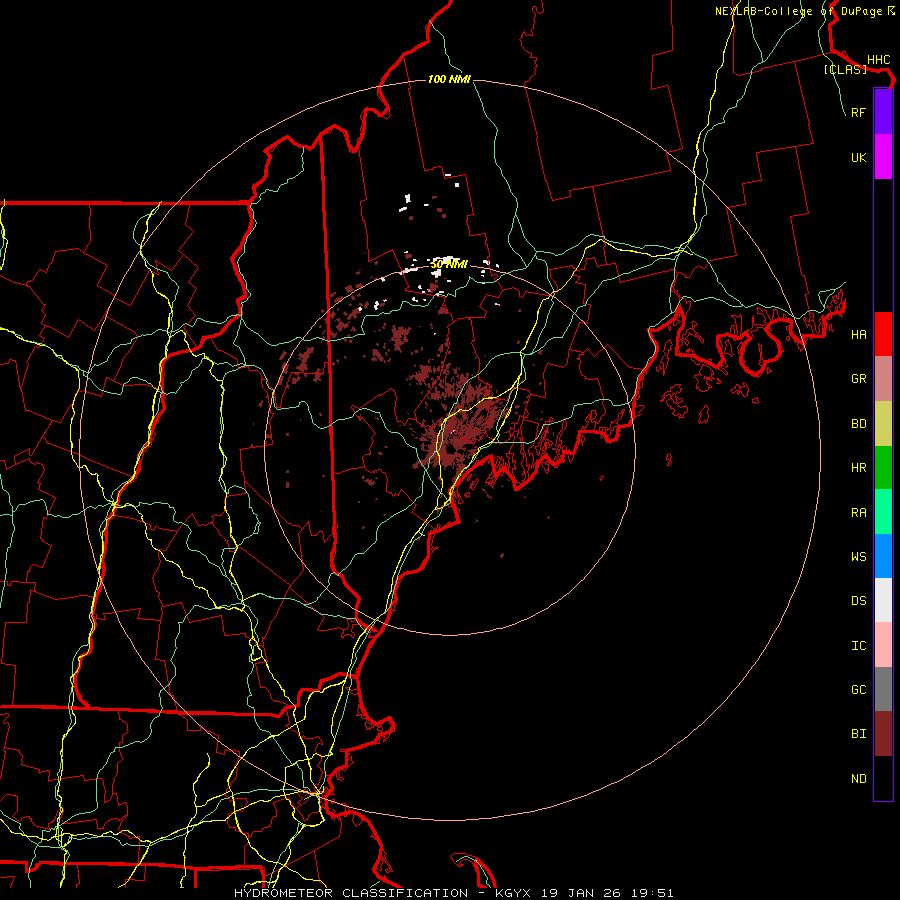
Task: Click the WS blue legend swatch
Action: pyautogui.click(x=883, y=556)
